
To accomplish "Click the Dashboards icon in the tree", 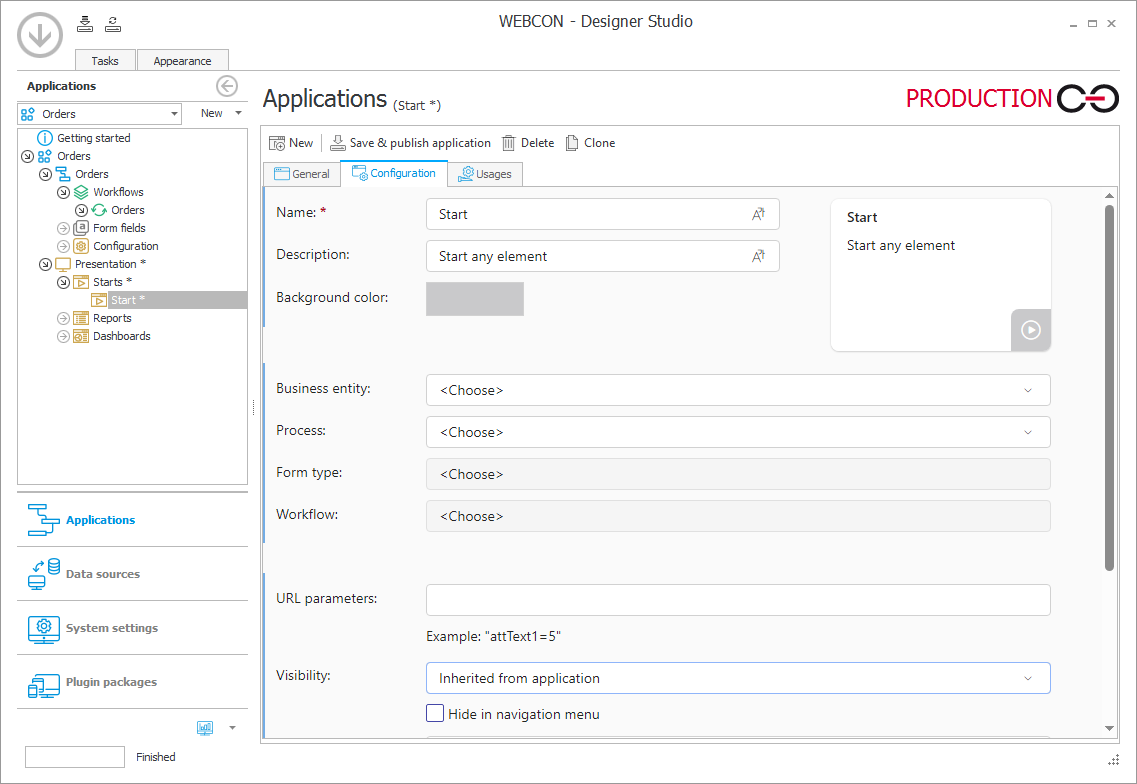I will (x=81, y=336).
